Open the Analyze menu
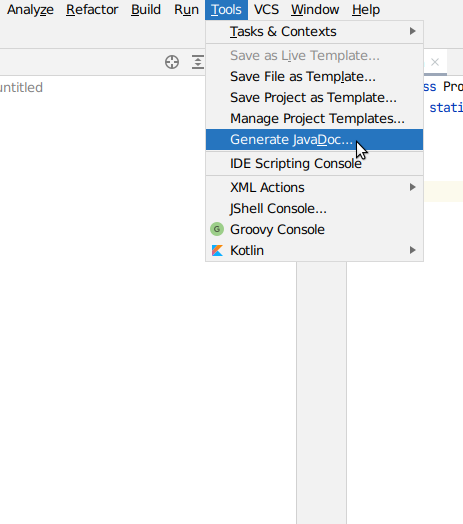Viewport: 463px width, 524px height. tap(30, 10)
